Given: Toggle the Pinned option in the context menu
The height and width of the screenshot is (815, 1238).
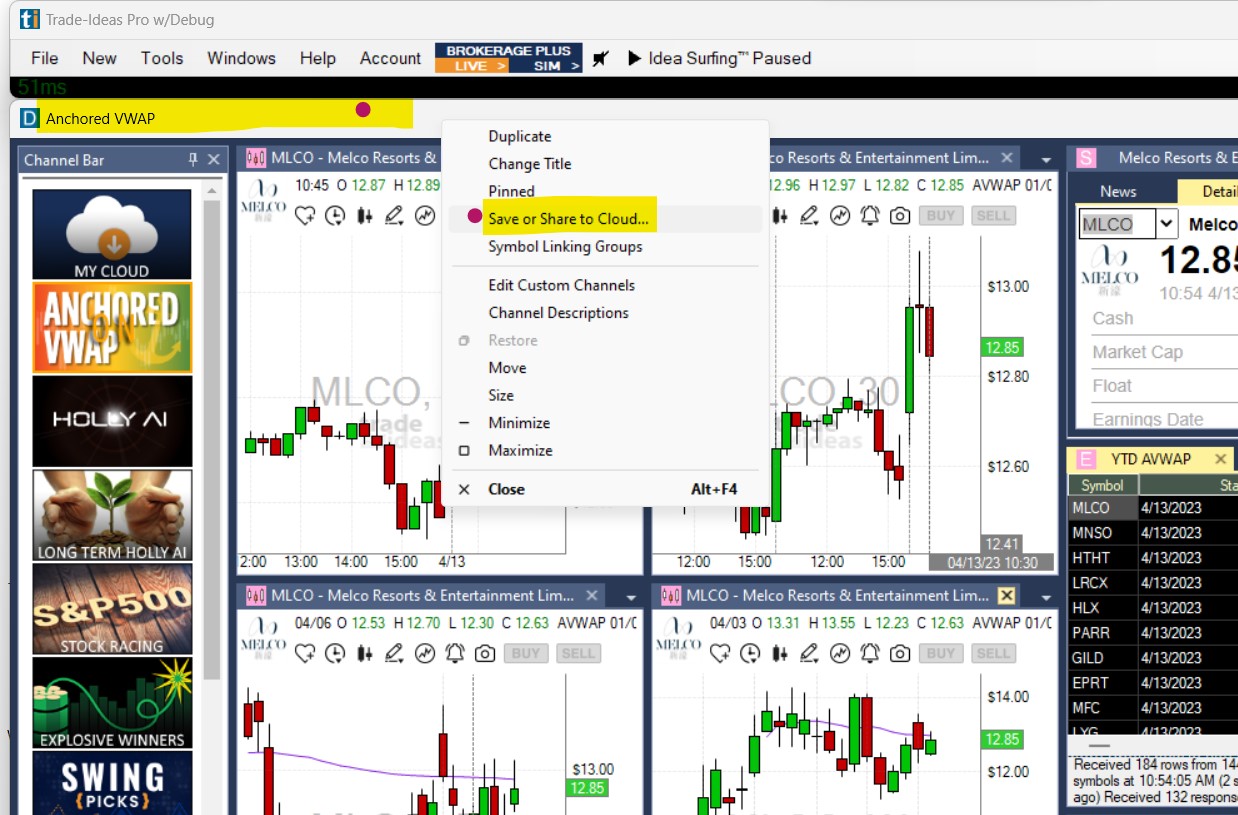Looking at the screenshot, I should coord(511,191).
